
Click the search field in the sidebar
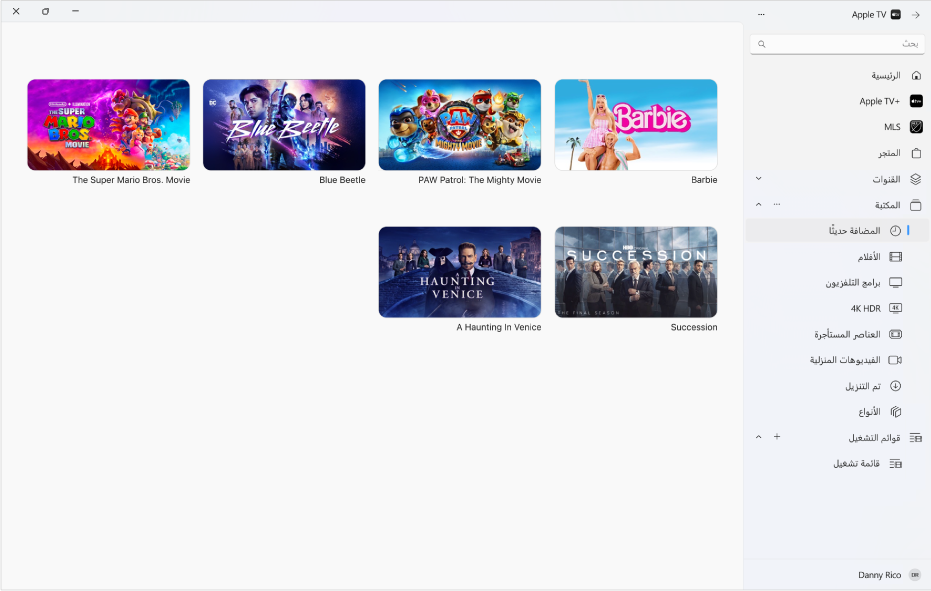(x=837, y=44)
